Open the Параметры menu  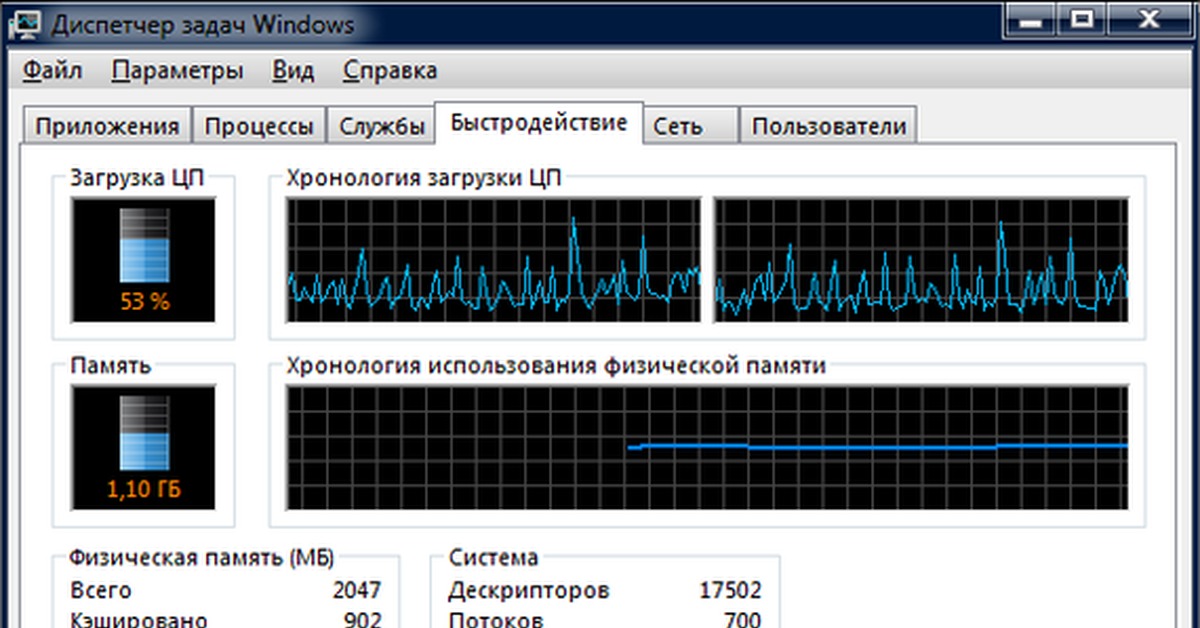pyautogui.click(x=177, y=71)
